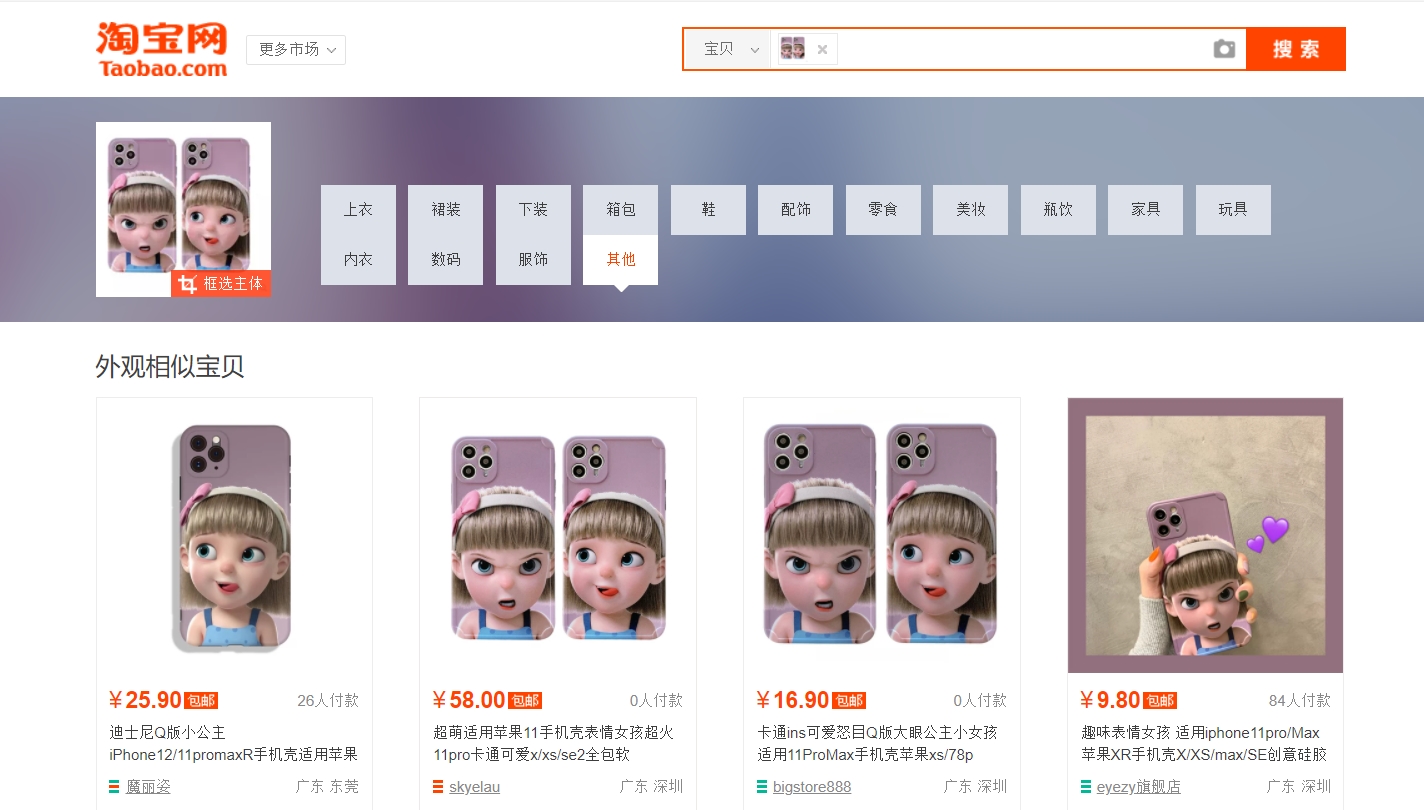Click the 84人付款 sales count
Image resolution: width=1424 pixels, height=810 pixels.
tap(1300, 701)
